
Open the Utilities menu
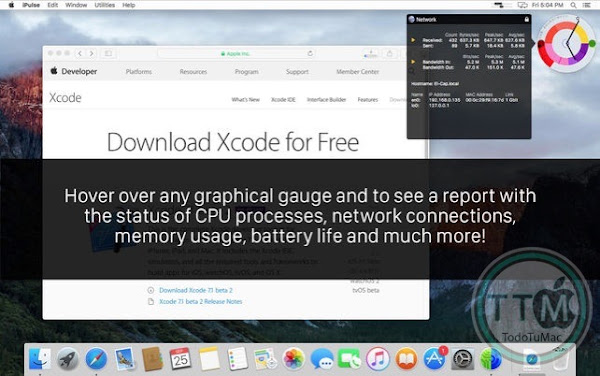[x=104, y=5]
